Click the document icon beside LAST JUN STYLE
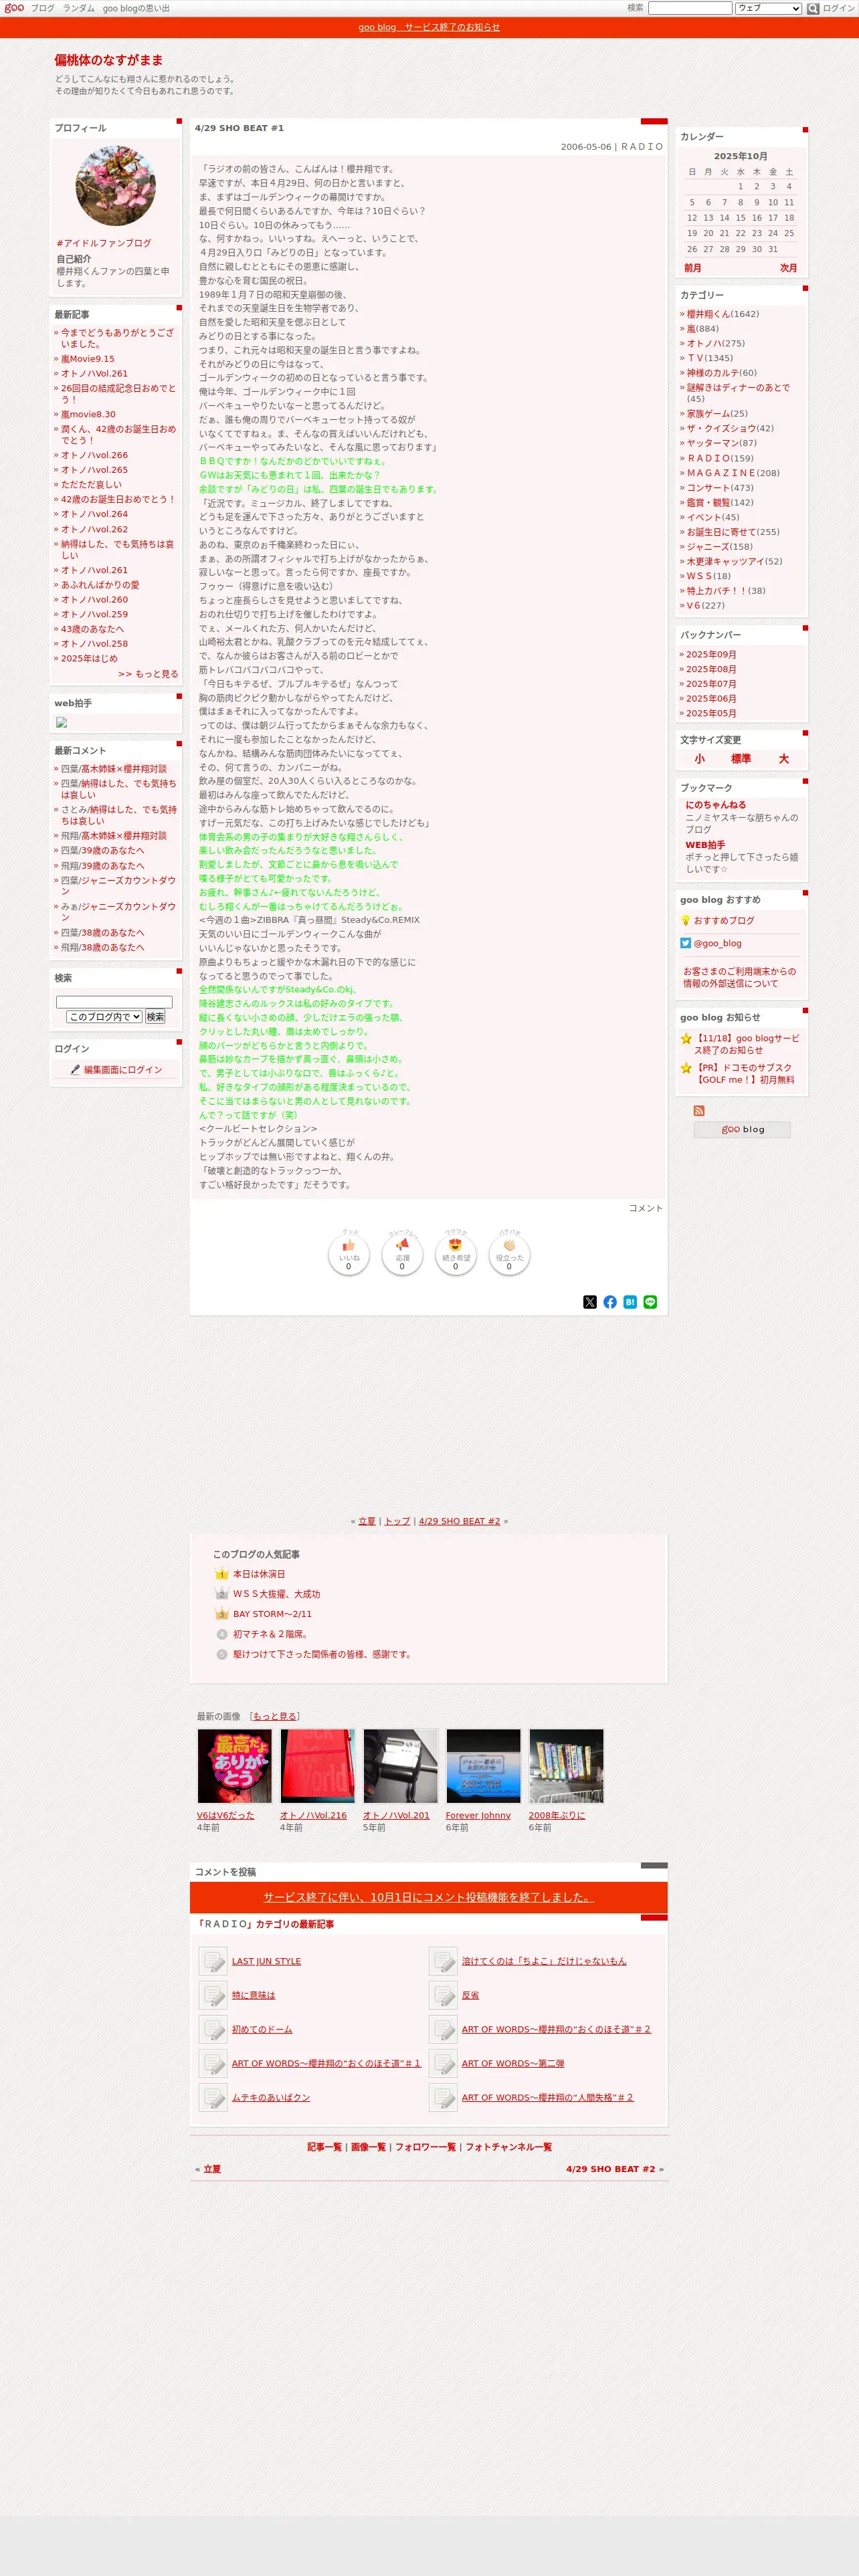This screenshot has height=2576, width=859. [213, 1961]
